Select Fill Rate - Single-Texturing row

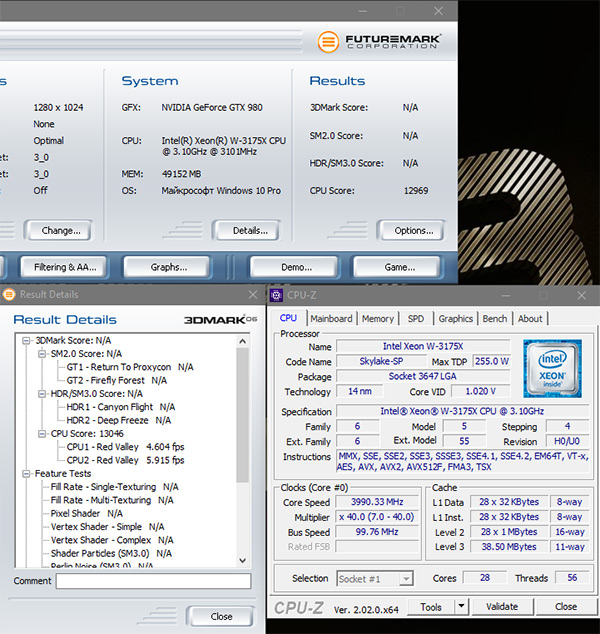pyautogui.click(x=114, y=487)
